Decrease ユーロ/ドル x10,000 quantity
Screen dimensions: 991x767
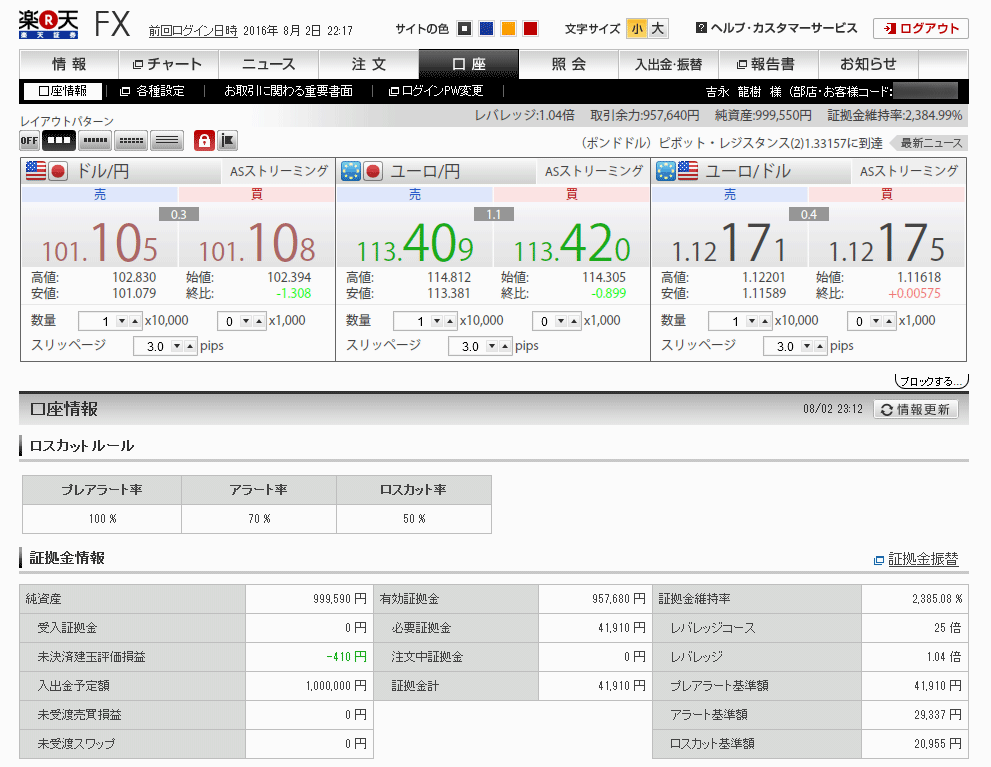pyautogui.click(x=751, y=322)
